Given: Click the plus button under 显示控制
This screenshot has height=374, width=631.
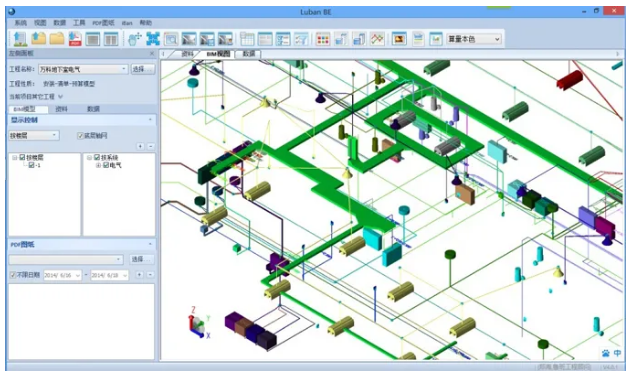Looking at the screenshot, I should click(x=140, y=147).
